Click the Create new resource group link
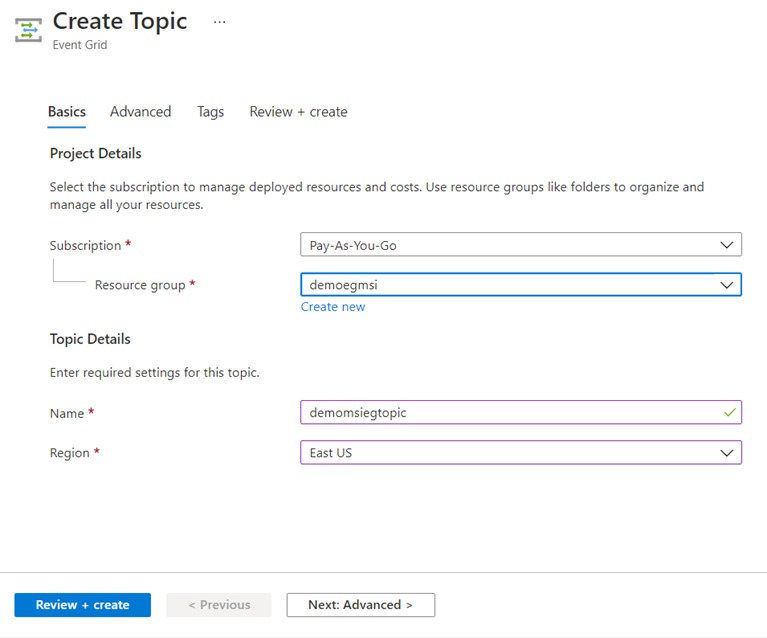Image resolution: width=767 pixels, height=638 pixels. click(x=333, y=307)
